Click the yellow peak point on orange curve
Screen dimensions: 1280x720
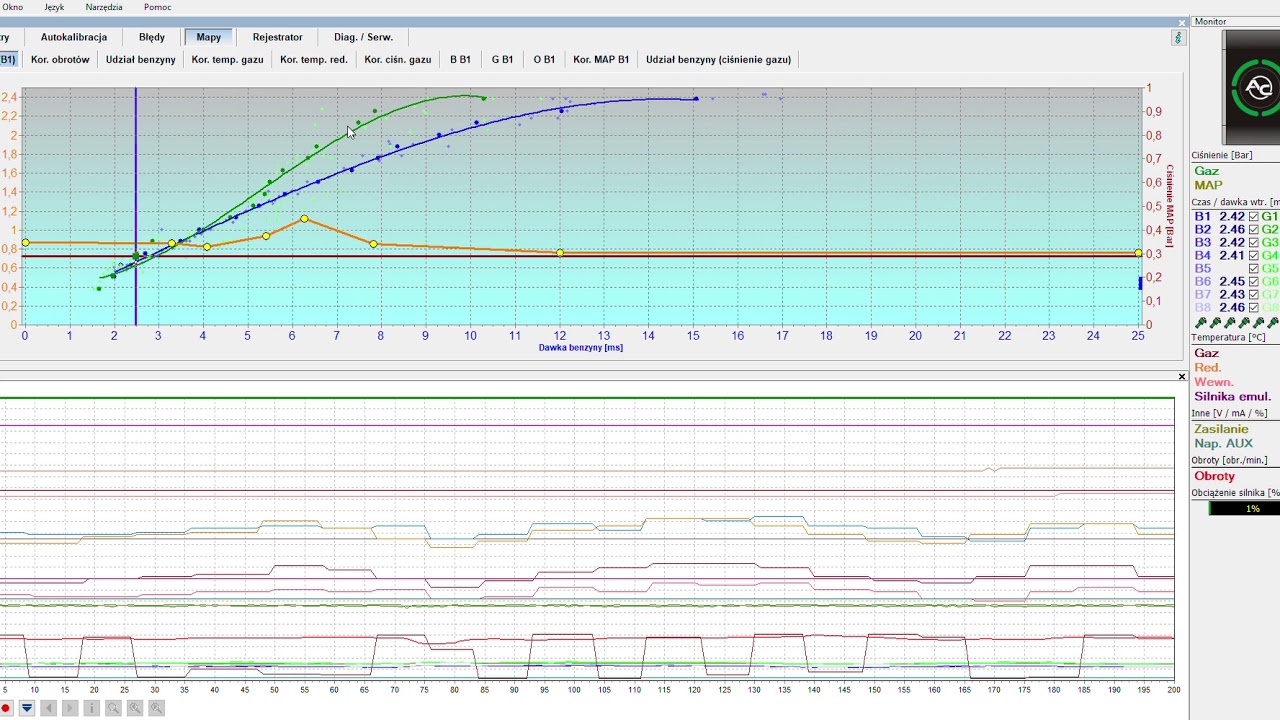click(x=305, y=219)
